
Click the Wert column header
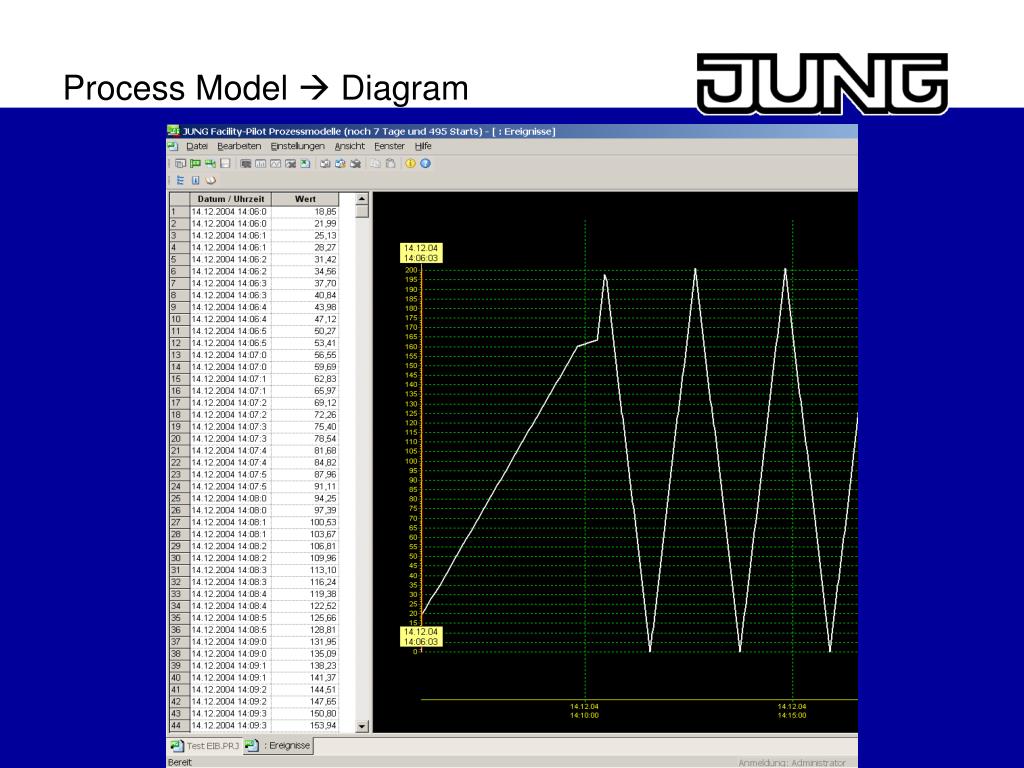305,199
